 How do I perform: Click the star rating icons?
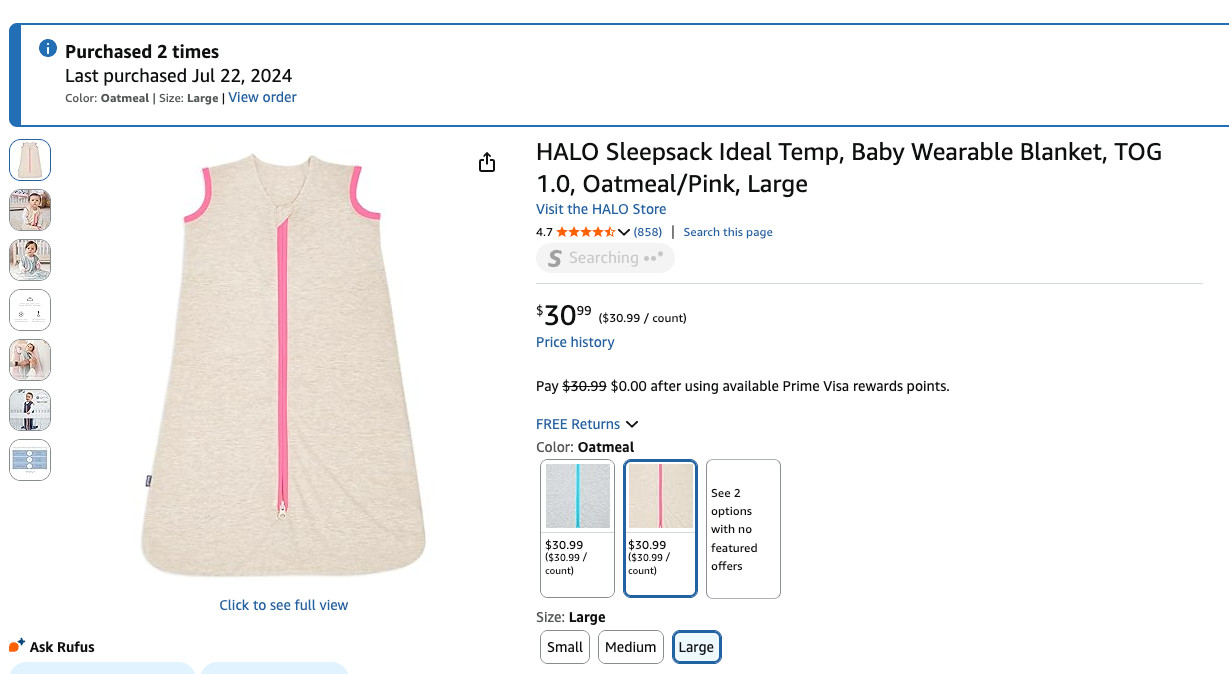586,232
